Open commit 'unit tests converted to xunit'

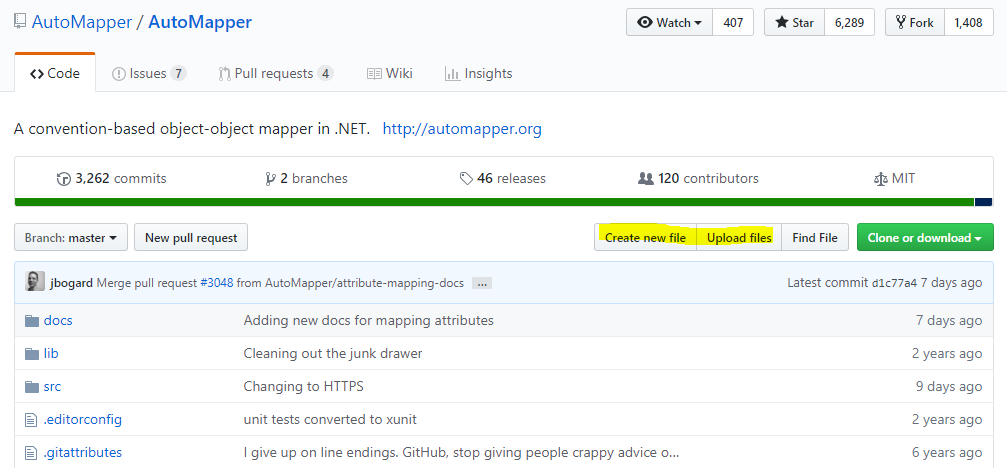coord(330,420)
